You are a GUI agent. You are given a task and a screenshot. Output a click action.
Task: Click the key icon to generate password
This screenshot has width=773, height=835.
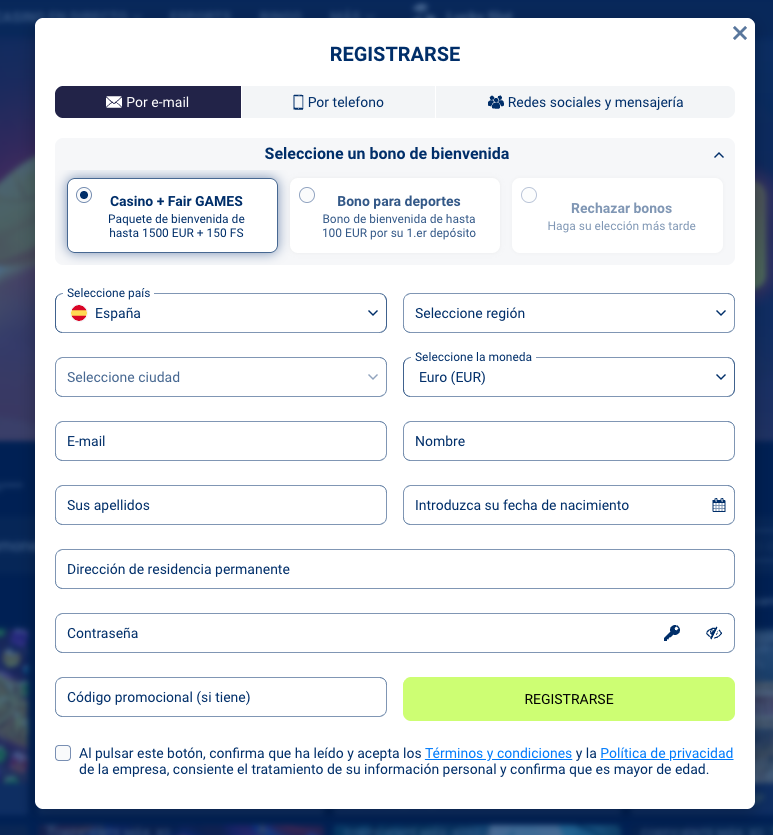pyautogui.click(x=671, y=633)
